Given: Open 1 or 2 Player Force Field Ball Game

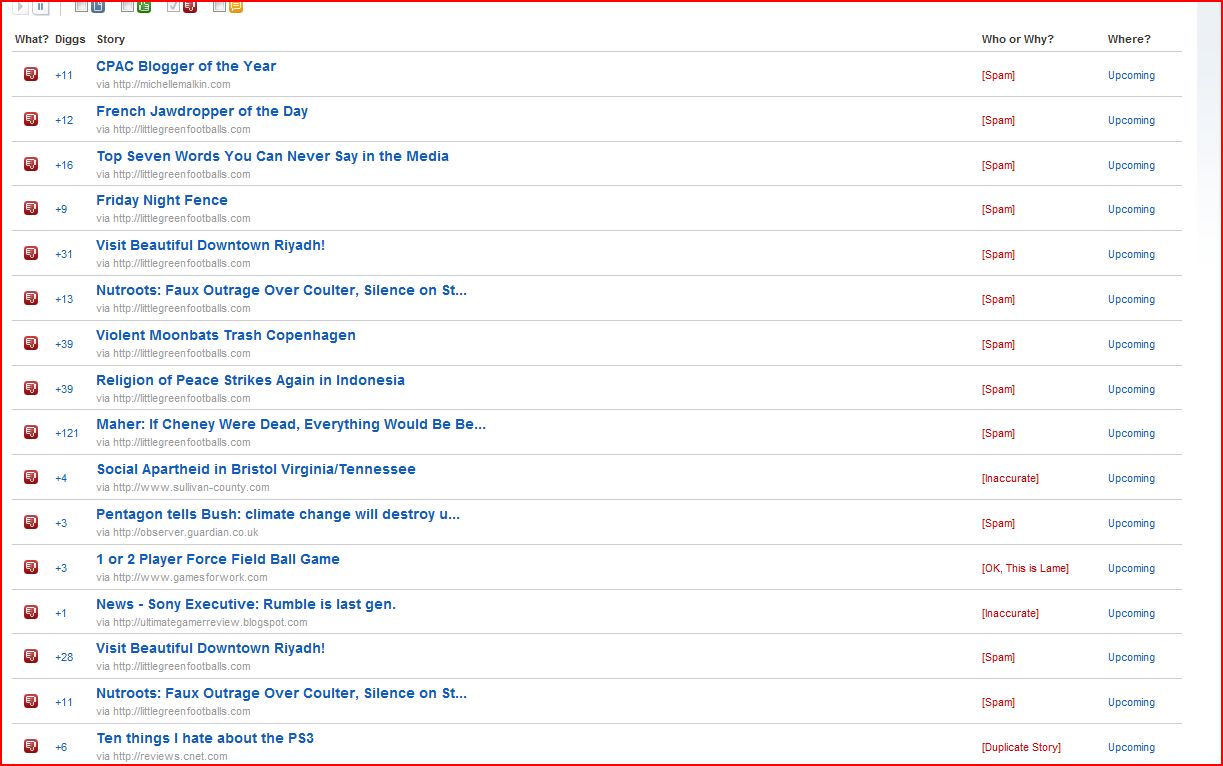Looking at the screenshot, I should click(218, 559).
